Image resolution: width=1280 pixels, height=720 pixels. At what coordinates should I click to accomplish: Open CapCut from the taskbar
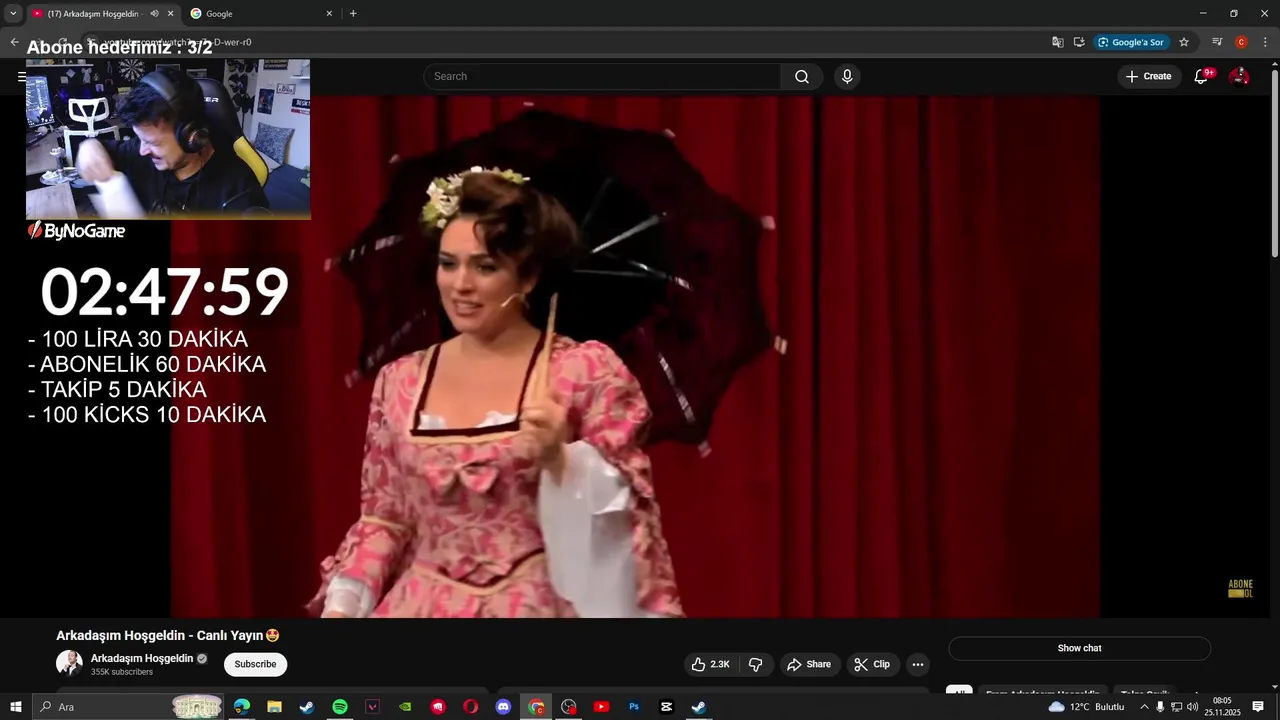tap(667, 707)
